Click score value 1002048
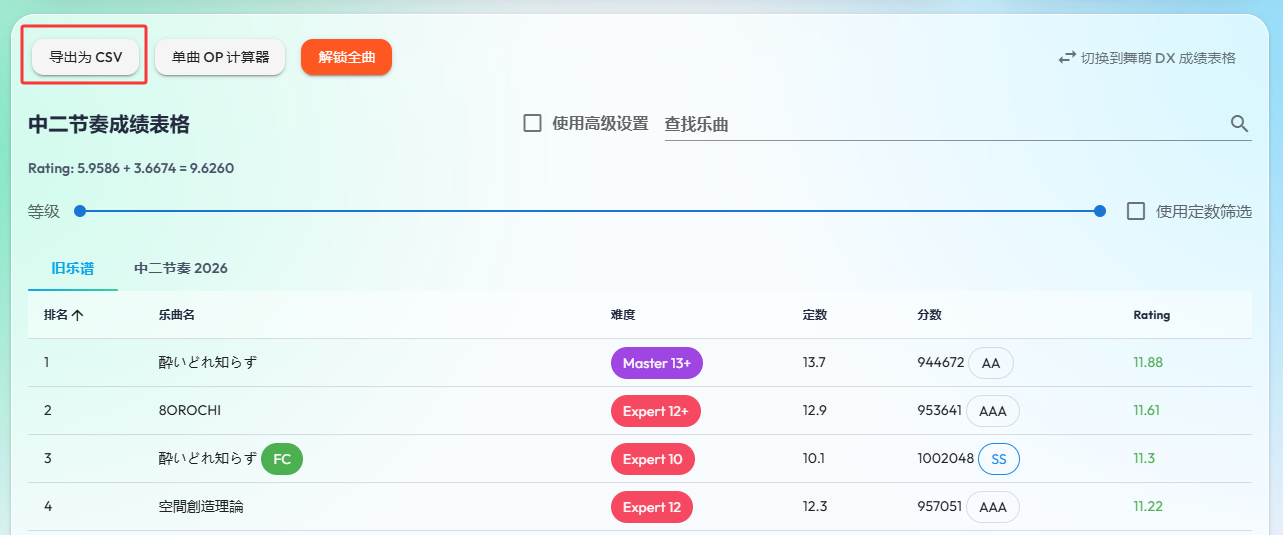Screen dimensions: 1283x535 [x=945, y=459]
